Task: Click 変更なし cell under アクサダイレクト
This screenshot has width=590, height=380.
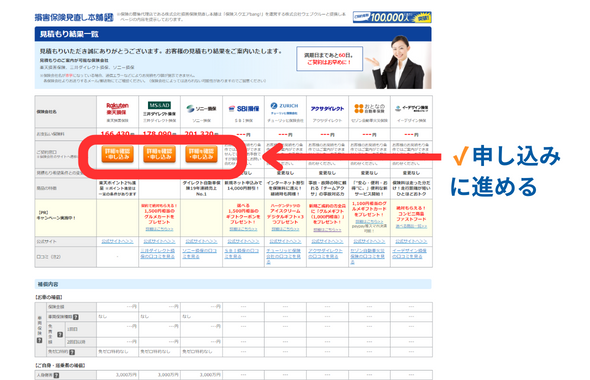Action: tap(327, 173)
